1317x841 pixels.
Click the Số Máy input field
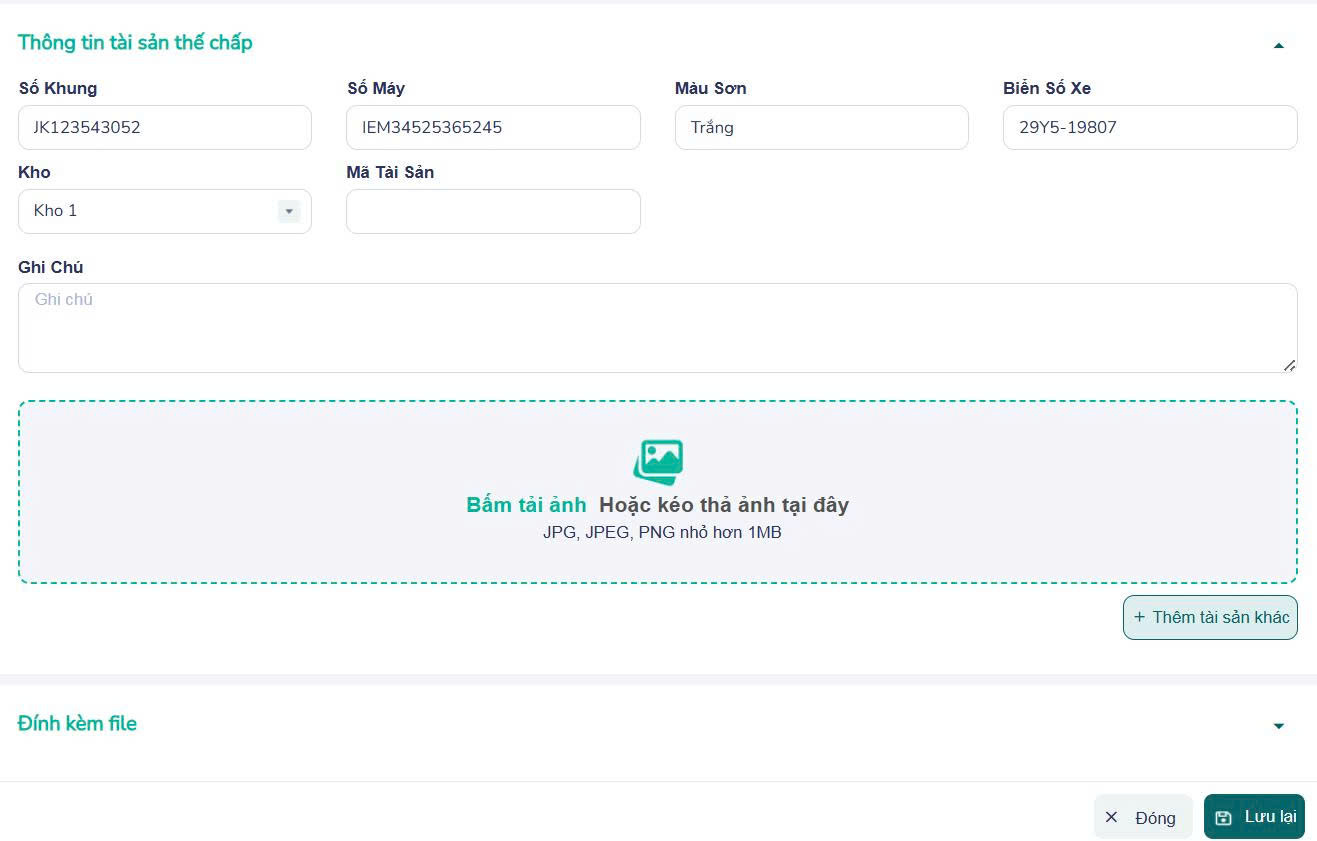pos(493,127)
